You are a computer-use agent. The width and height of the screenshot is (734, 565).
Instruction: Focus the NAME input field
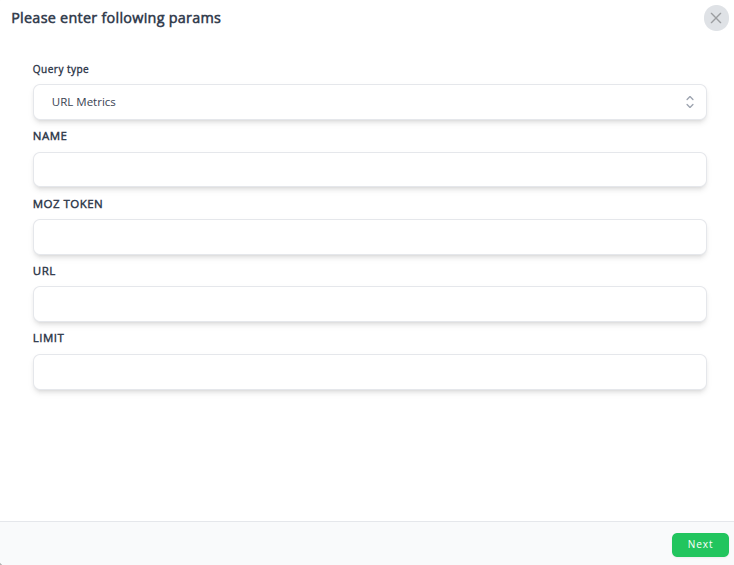pyautogui.click(x=369, y=170)
